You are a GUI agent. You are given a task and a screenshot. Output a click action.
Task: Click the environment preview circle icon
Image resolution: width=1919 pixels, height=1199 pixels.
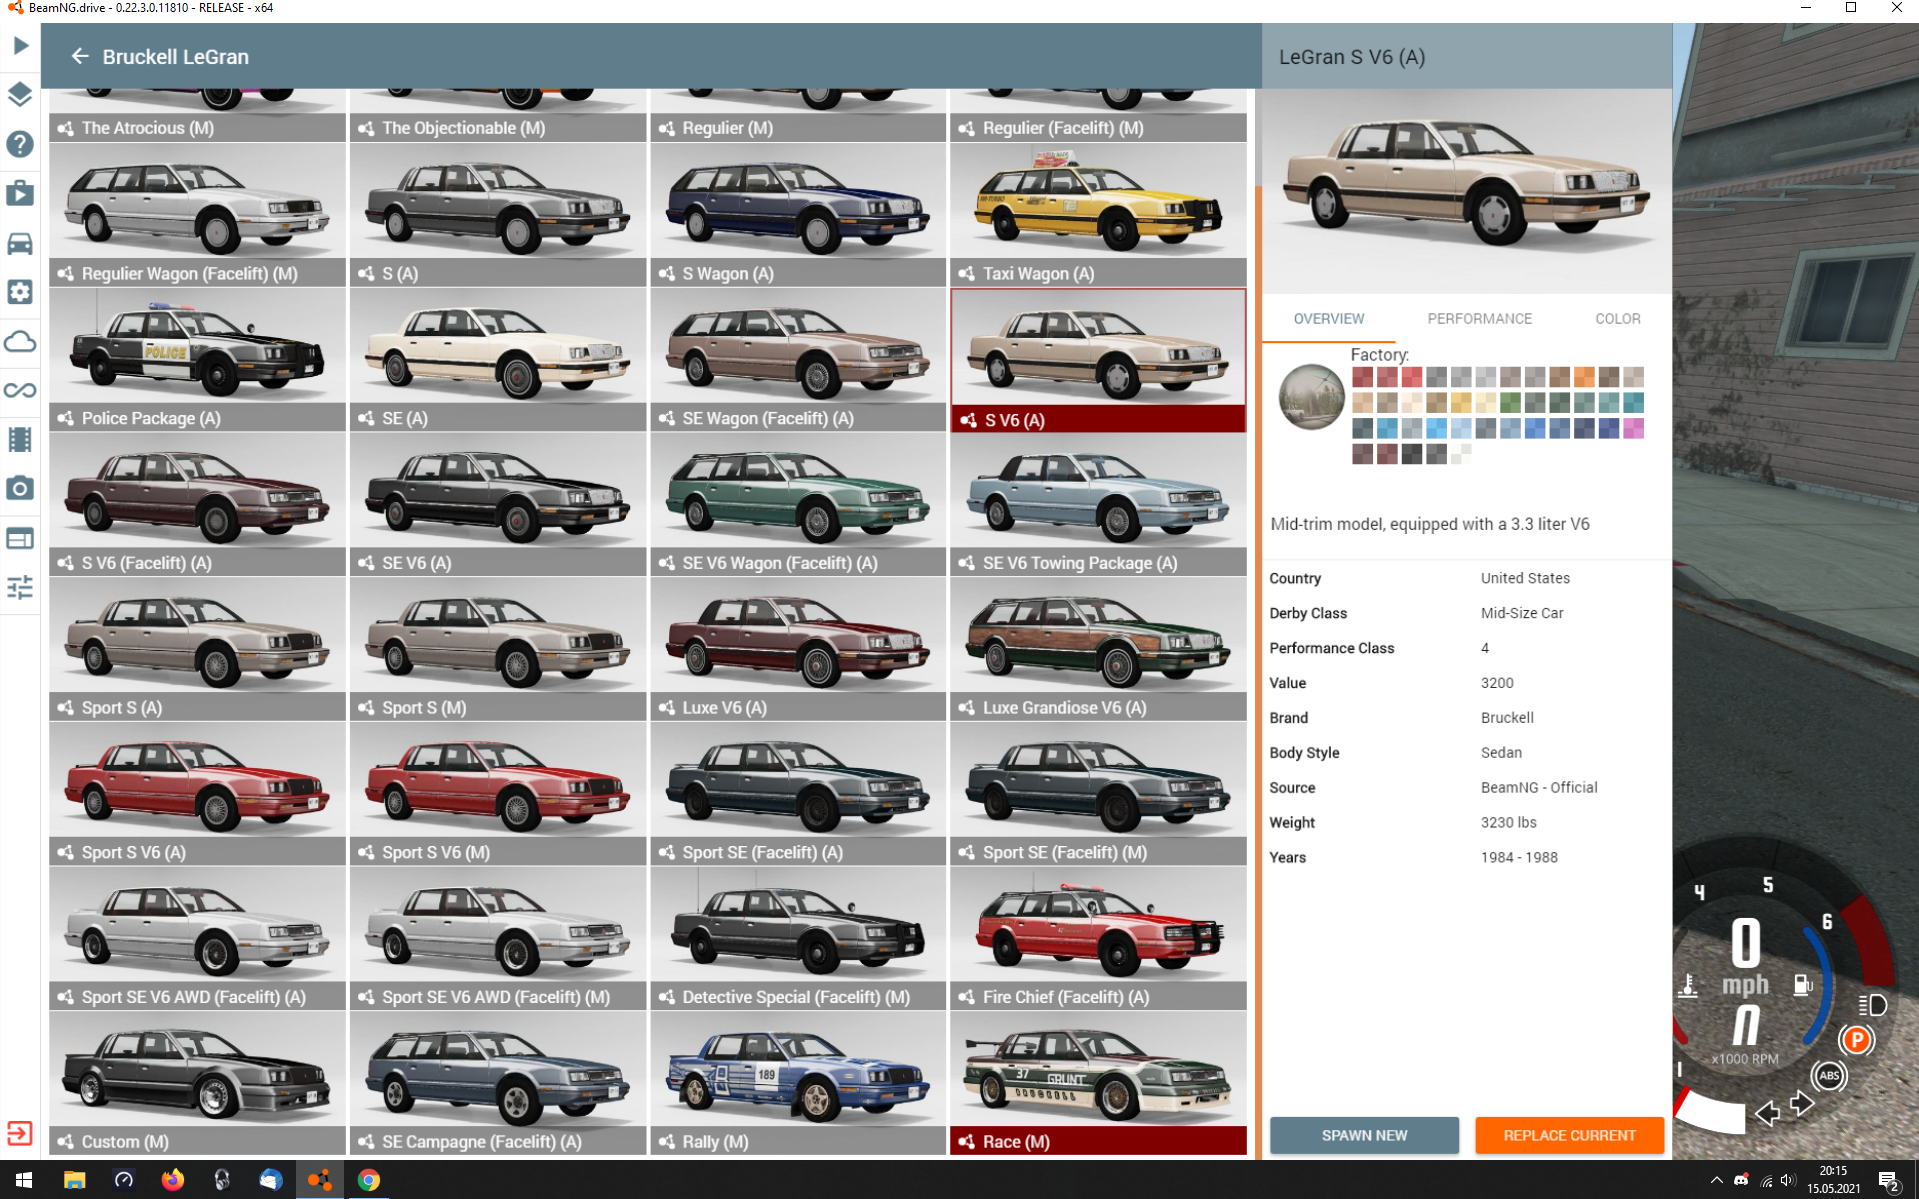(x=1311, y=397)
